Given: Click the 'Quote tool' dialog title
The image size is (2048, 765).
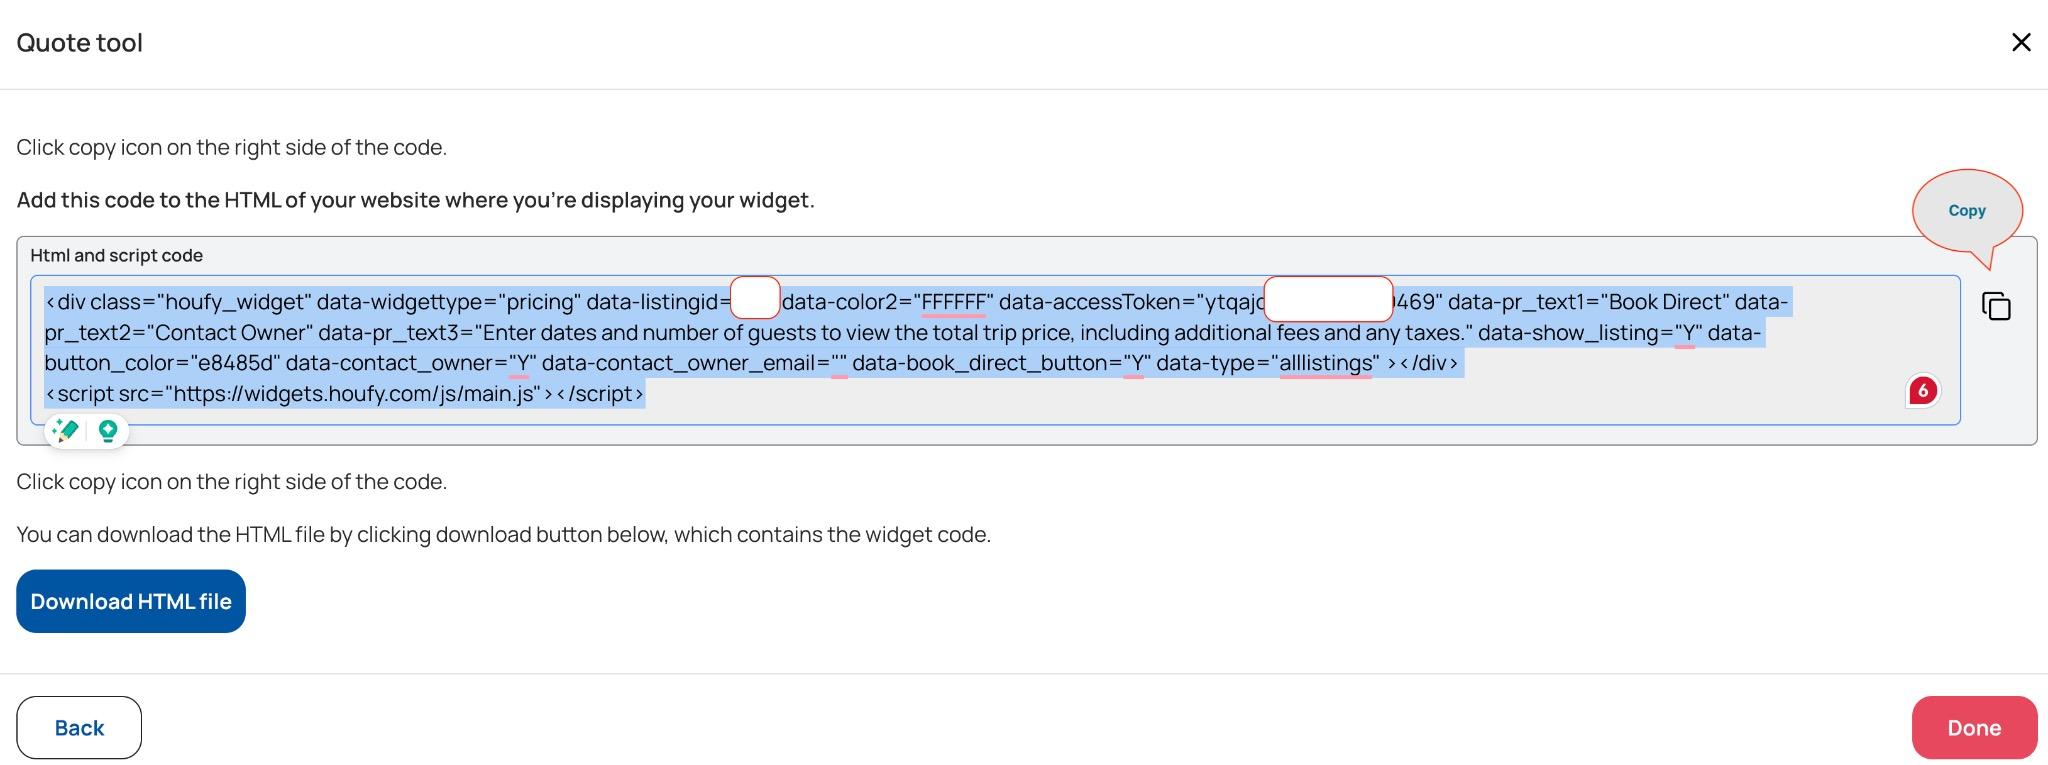Looking at the screenshot, I should pyautogui.click(x=80, y=43).
